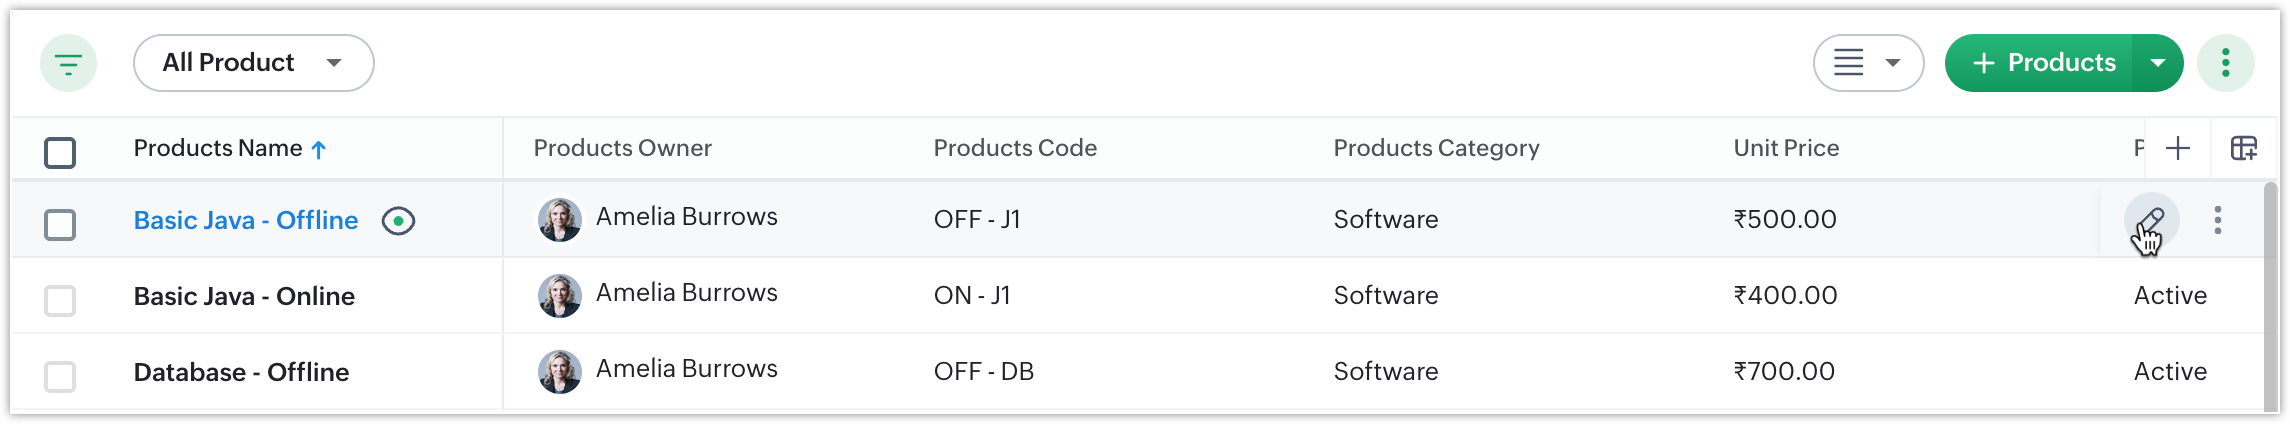The image size is (2290, 424).
Task: Open the filter panel icon
Action: [x=68, y=64]
